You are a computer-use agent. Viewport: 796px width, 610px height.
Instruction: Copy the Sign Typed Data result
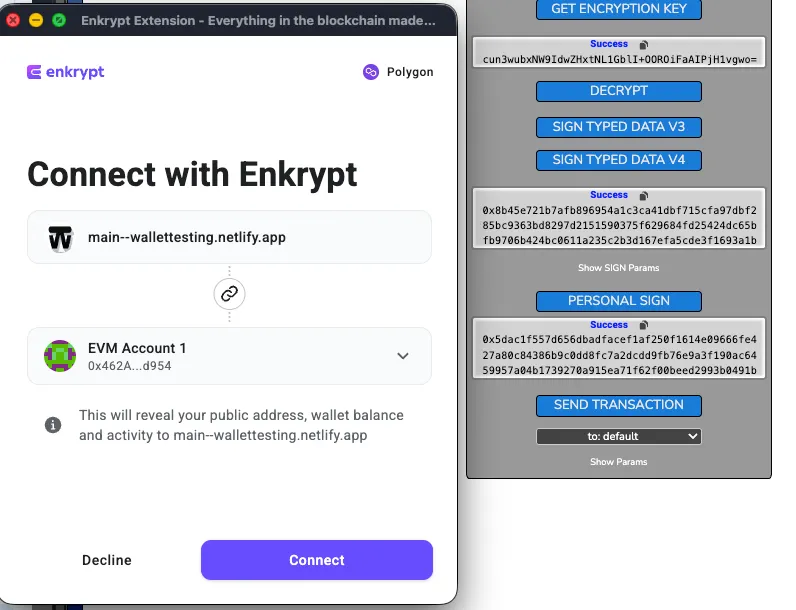pyautogui.click(x=644, y=195)
